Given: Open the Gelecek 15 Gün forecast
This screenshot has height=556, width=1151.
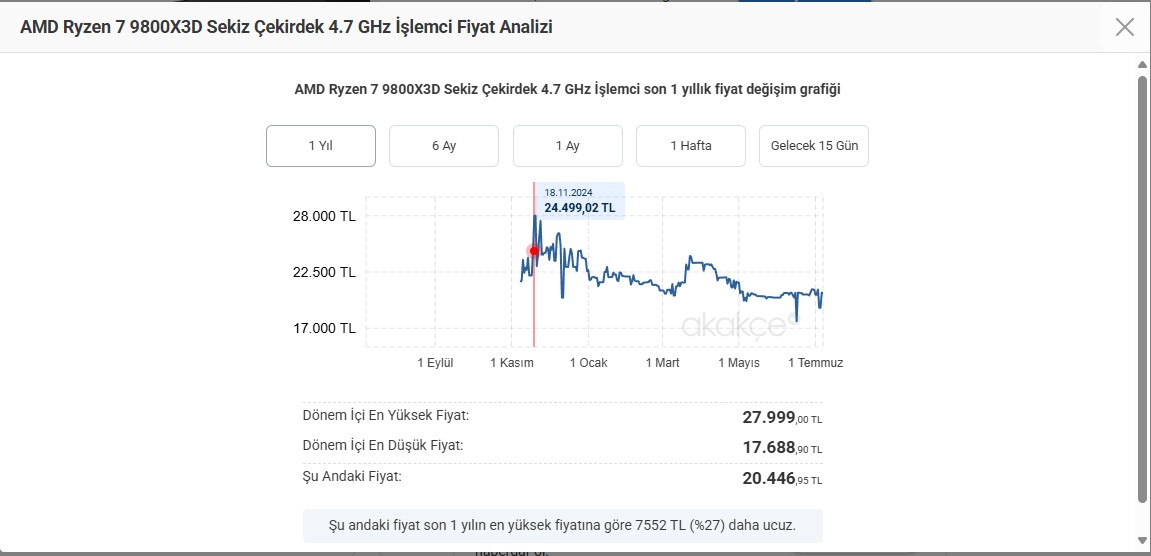Looking at the screenshot, I should point(814,146).
